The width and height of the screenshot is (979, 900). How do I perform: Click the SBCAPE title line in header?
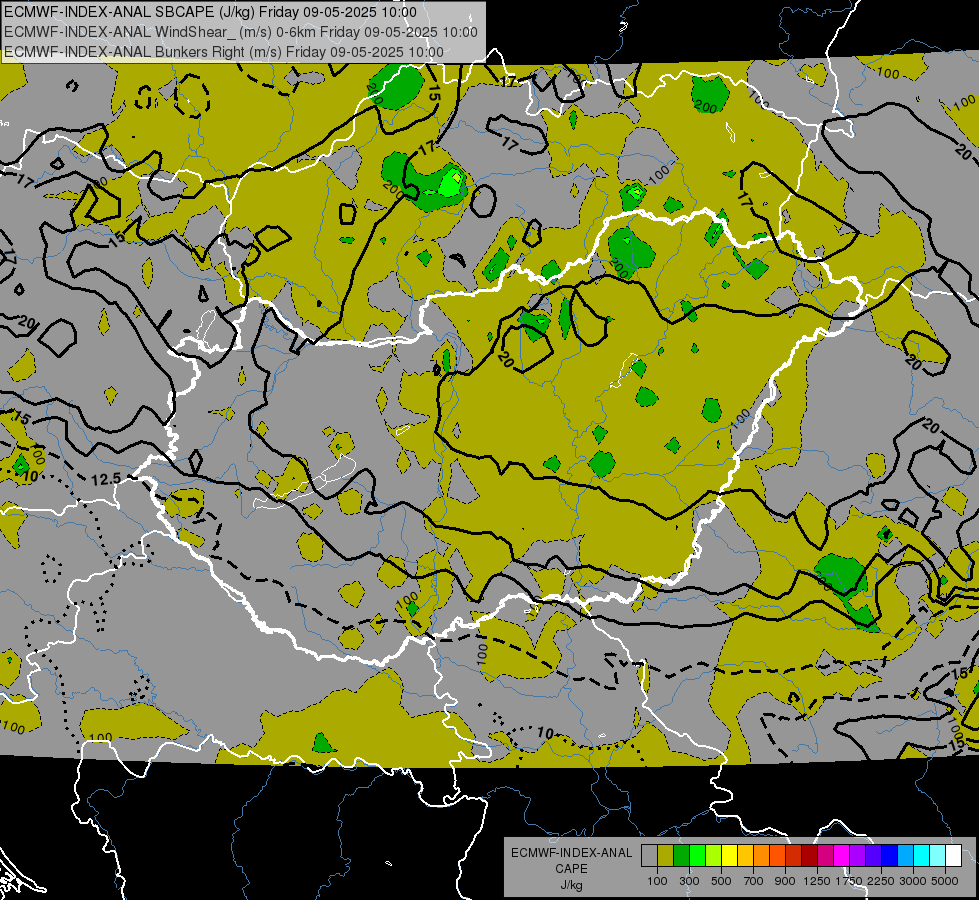210,12
